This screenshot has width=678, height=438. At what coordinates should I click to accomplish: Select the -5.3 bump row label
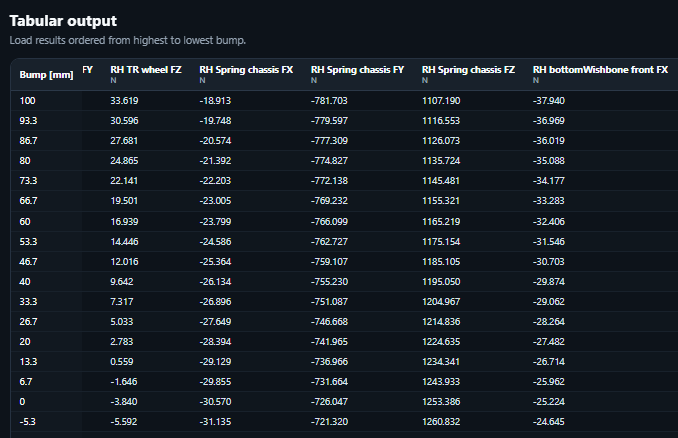point(27,422)
